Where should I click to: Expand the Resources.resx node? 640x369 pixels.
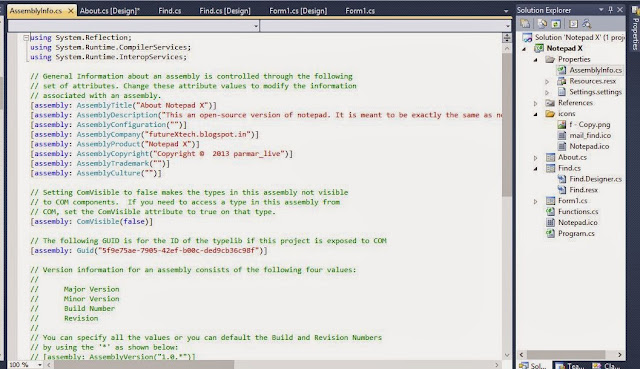pyautogui.click(x=547, y=82)
